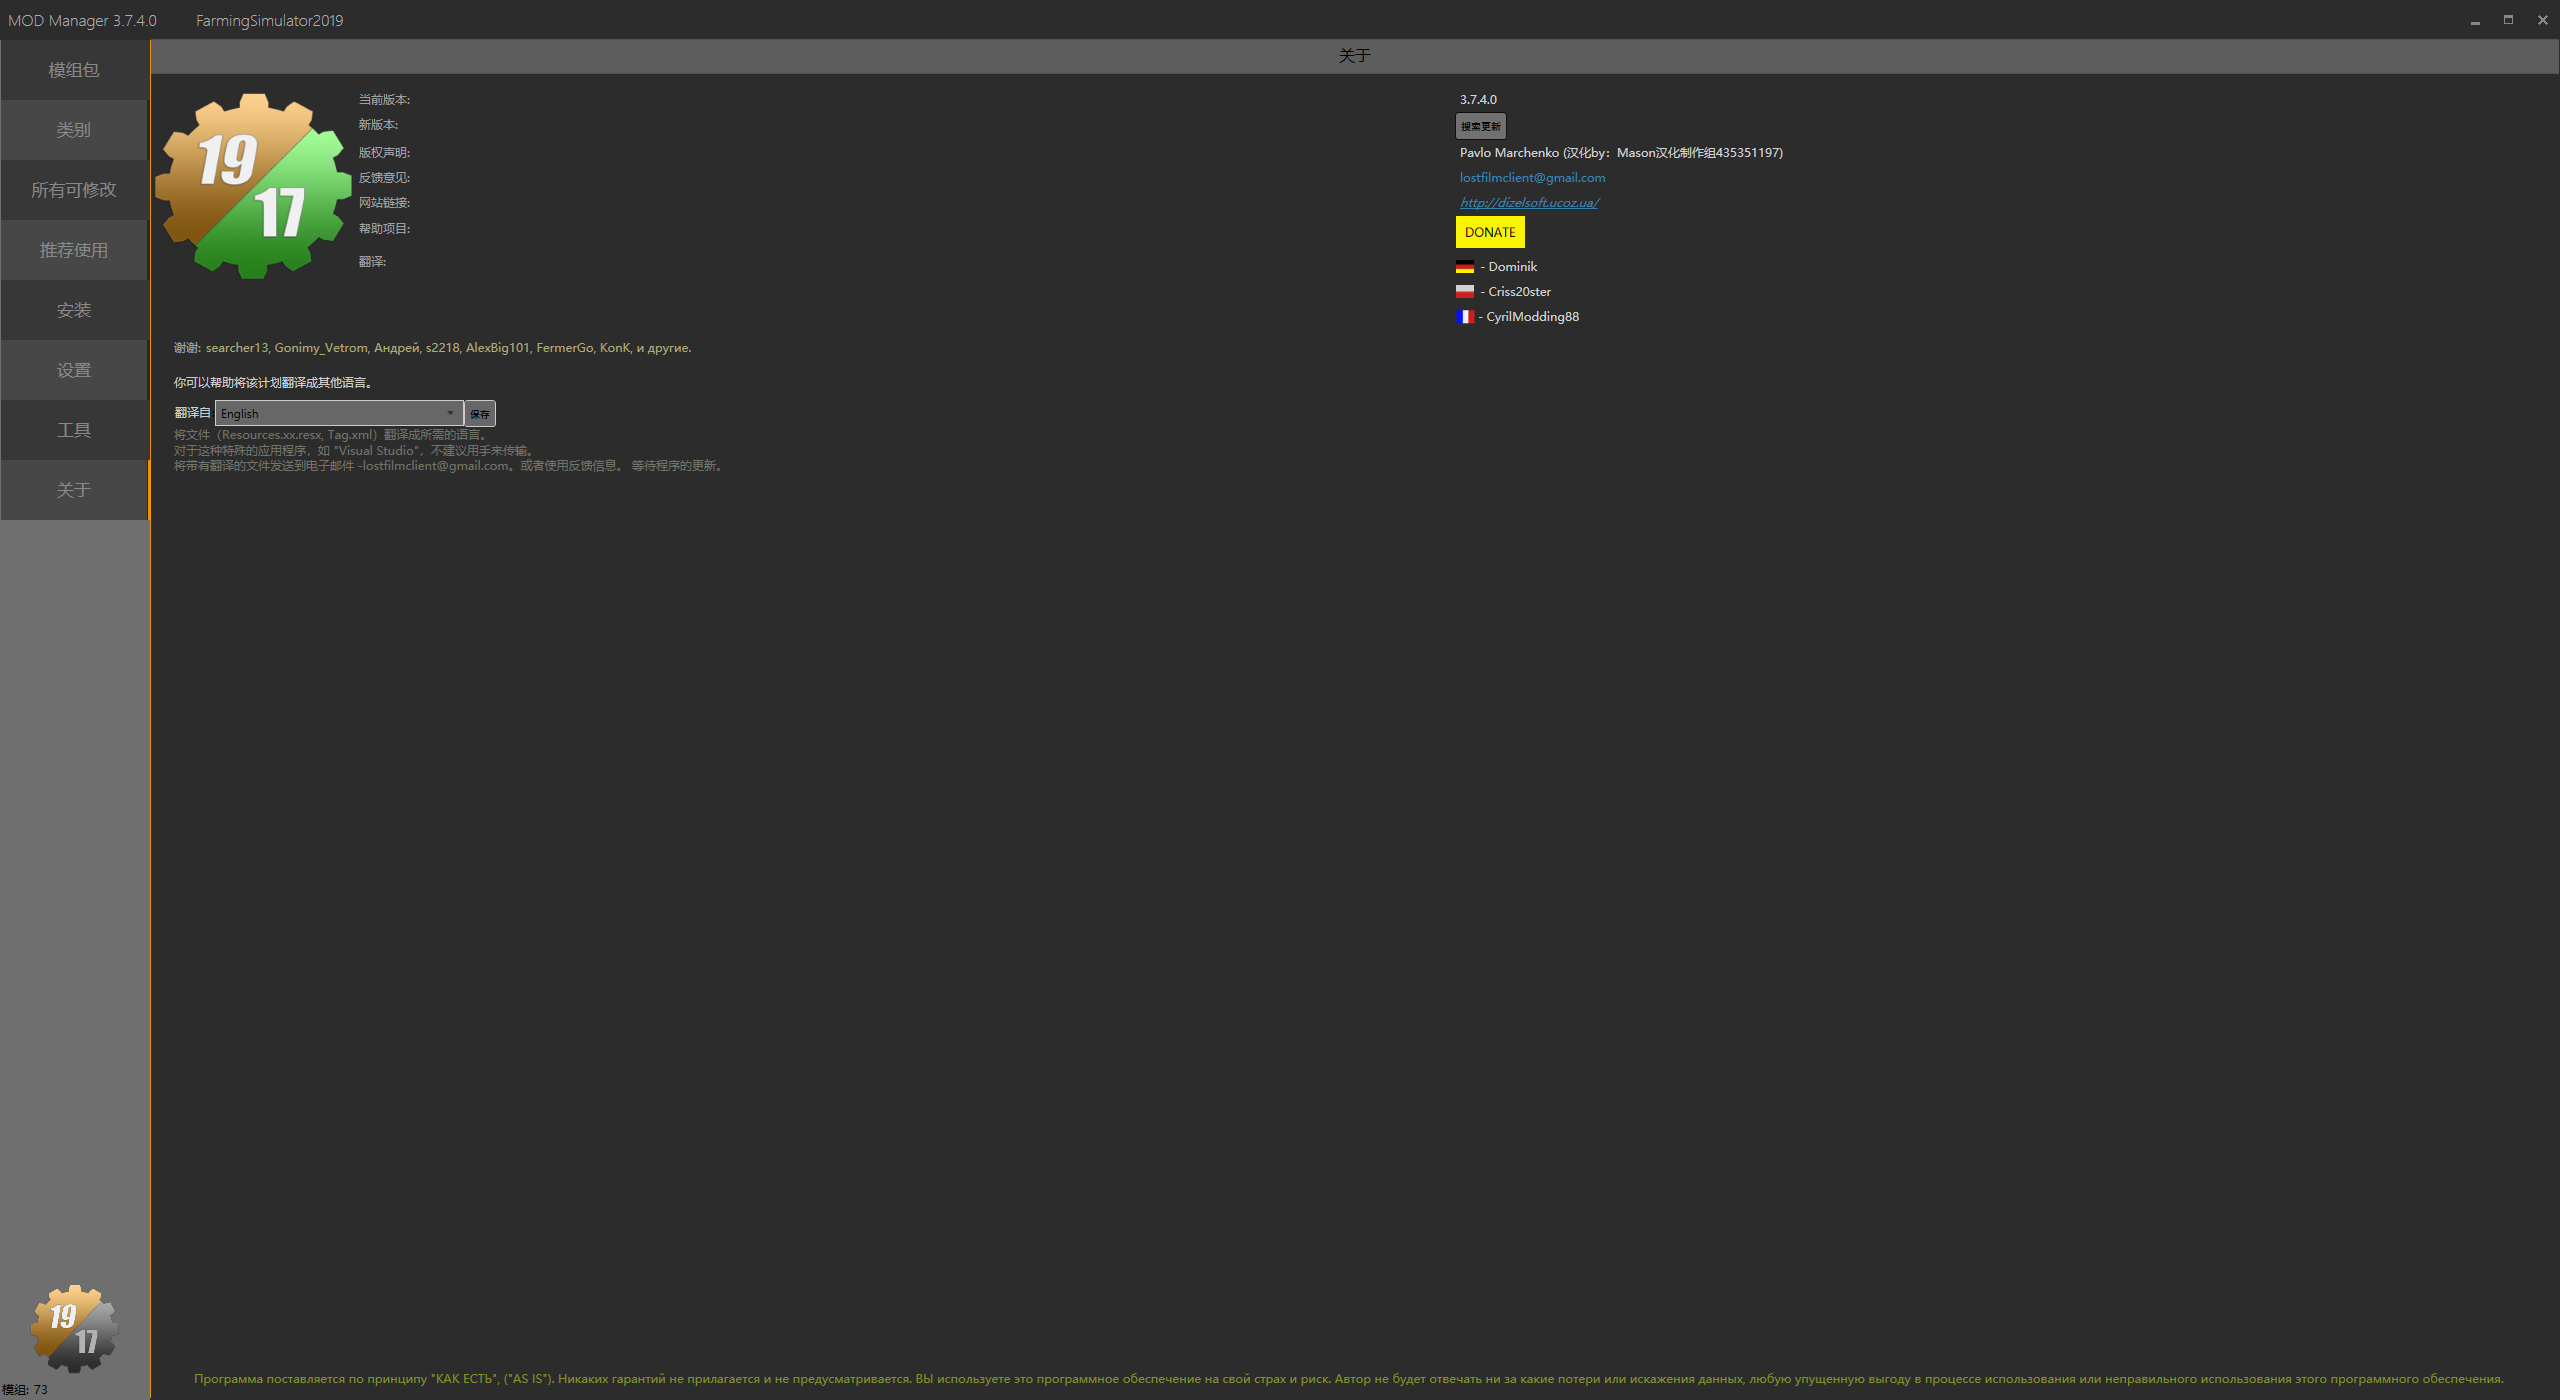Image resolution: width=2560 pixels, height=1400 pixels.
Task: Open the dizelsoft.ucoz.ua website link
Action: [1529, 202]
